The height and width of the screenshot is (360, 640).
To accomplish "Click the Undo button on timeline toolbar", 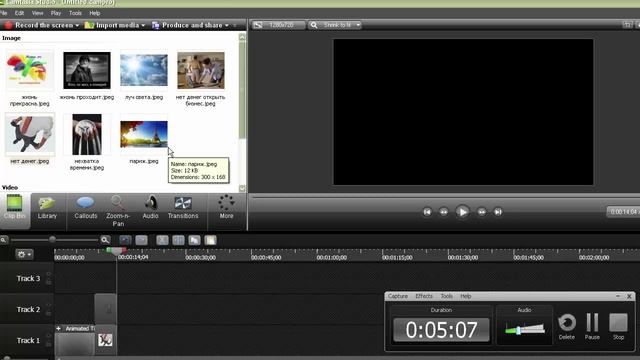I will (x=125, y=240).
